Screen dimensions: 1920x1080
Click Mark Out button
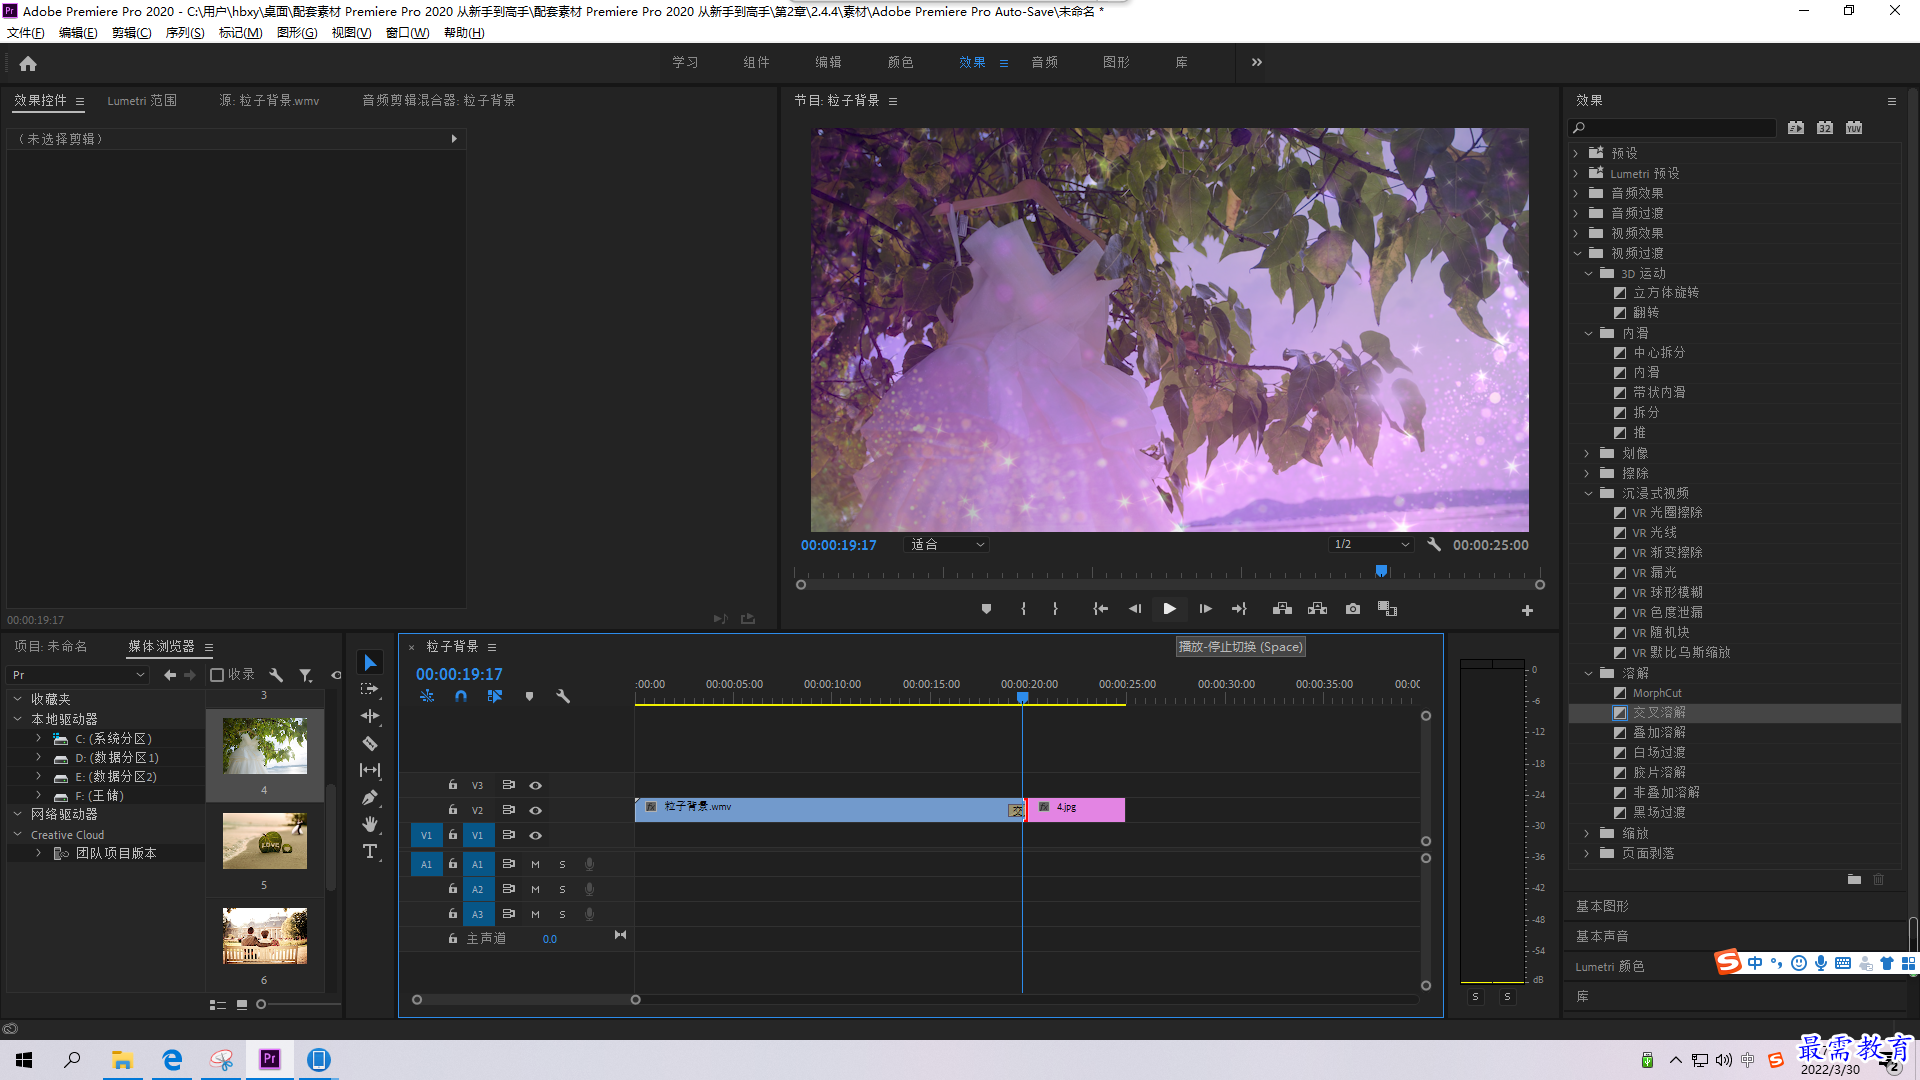(x=1055, y=609)
